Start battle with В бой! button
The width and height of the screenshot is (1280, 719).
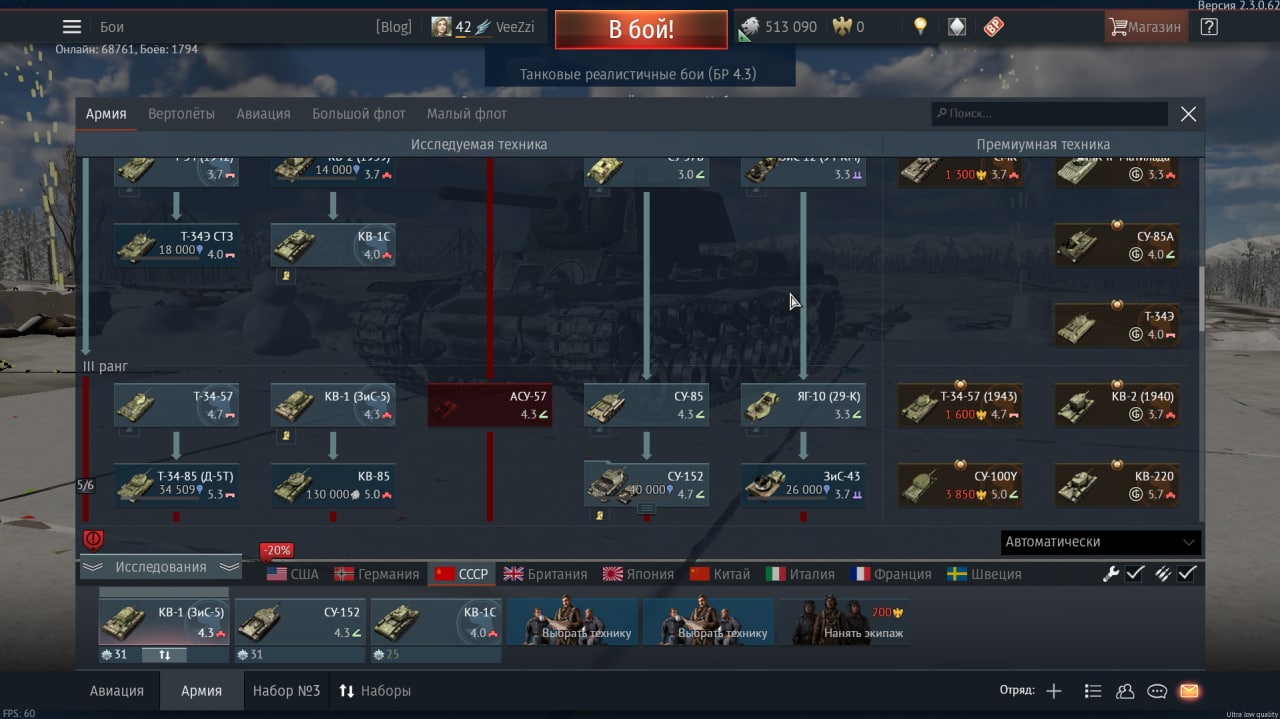(x=641, y=29)
